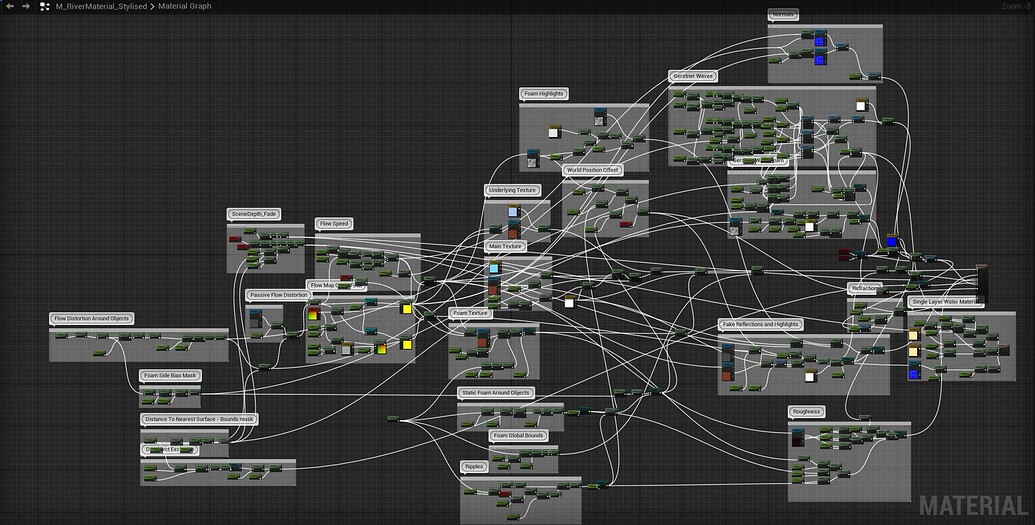Select lower yellow node in Flow Map group
Screen dimensions: 1035x525
point(407,344)
